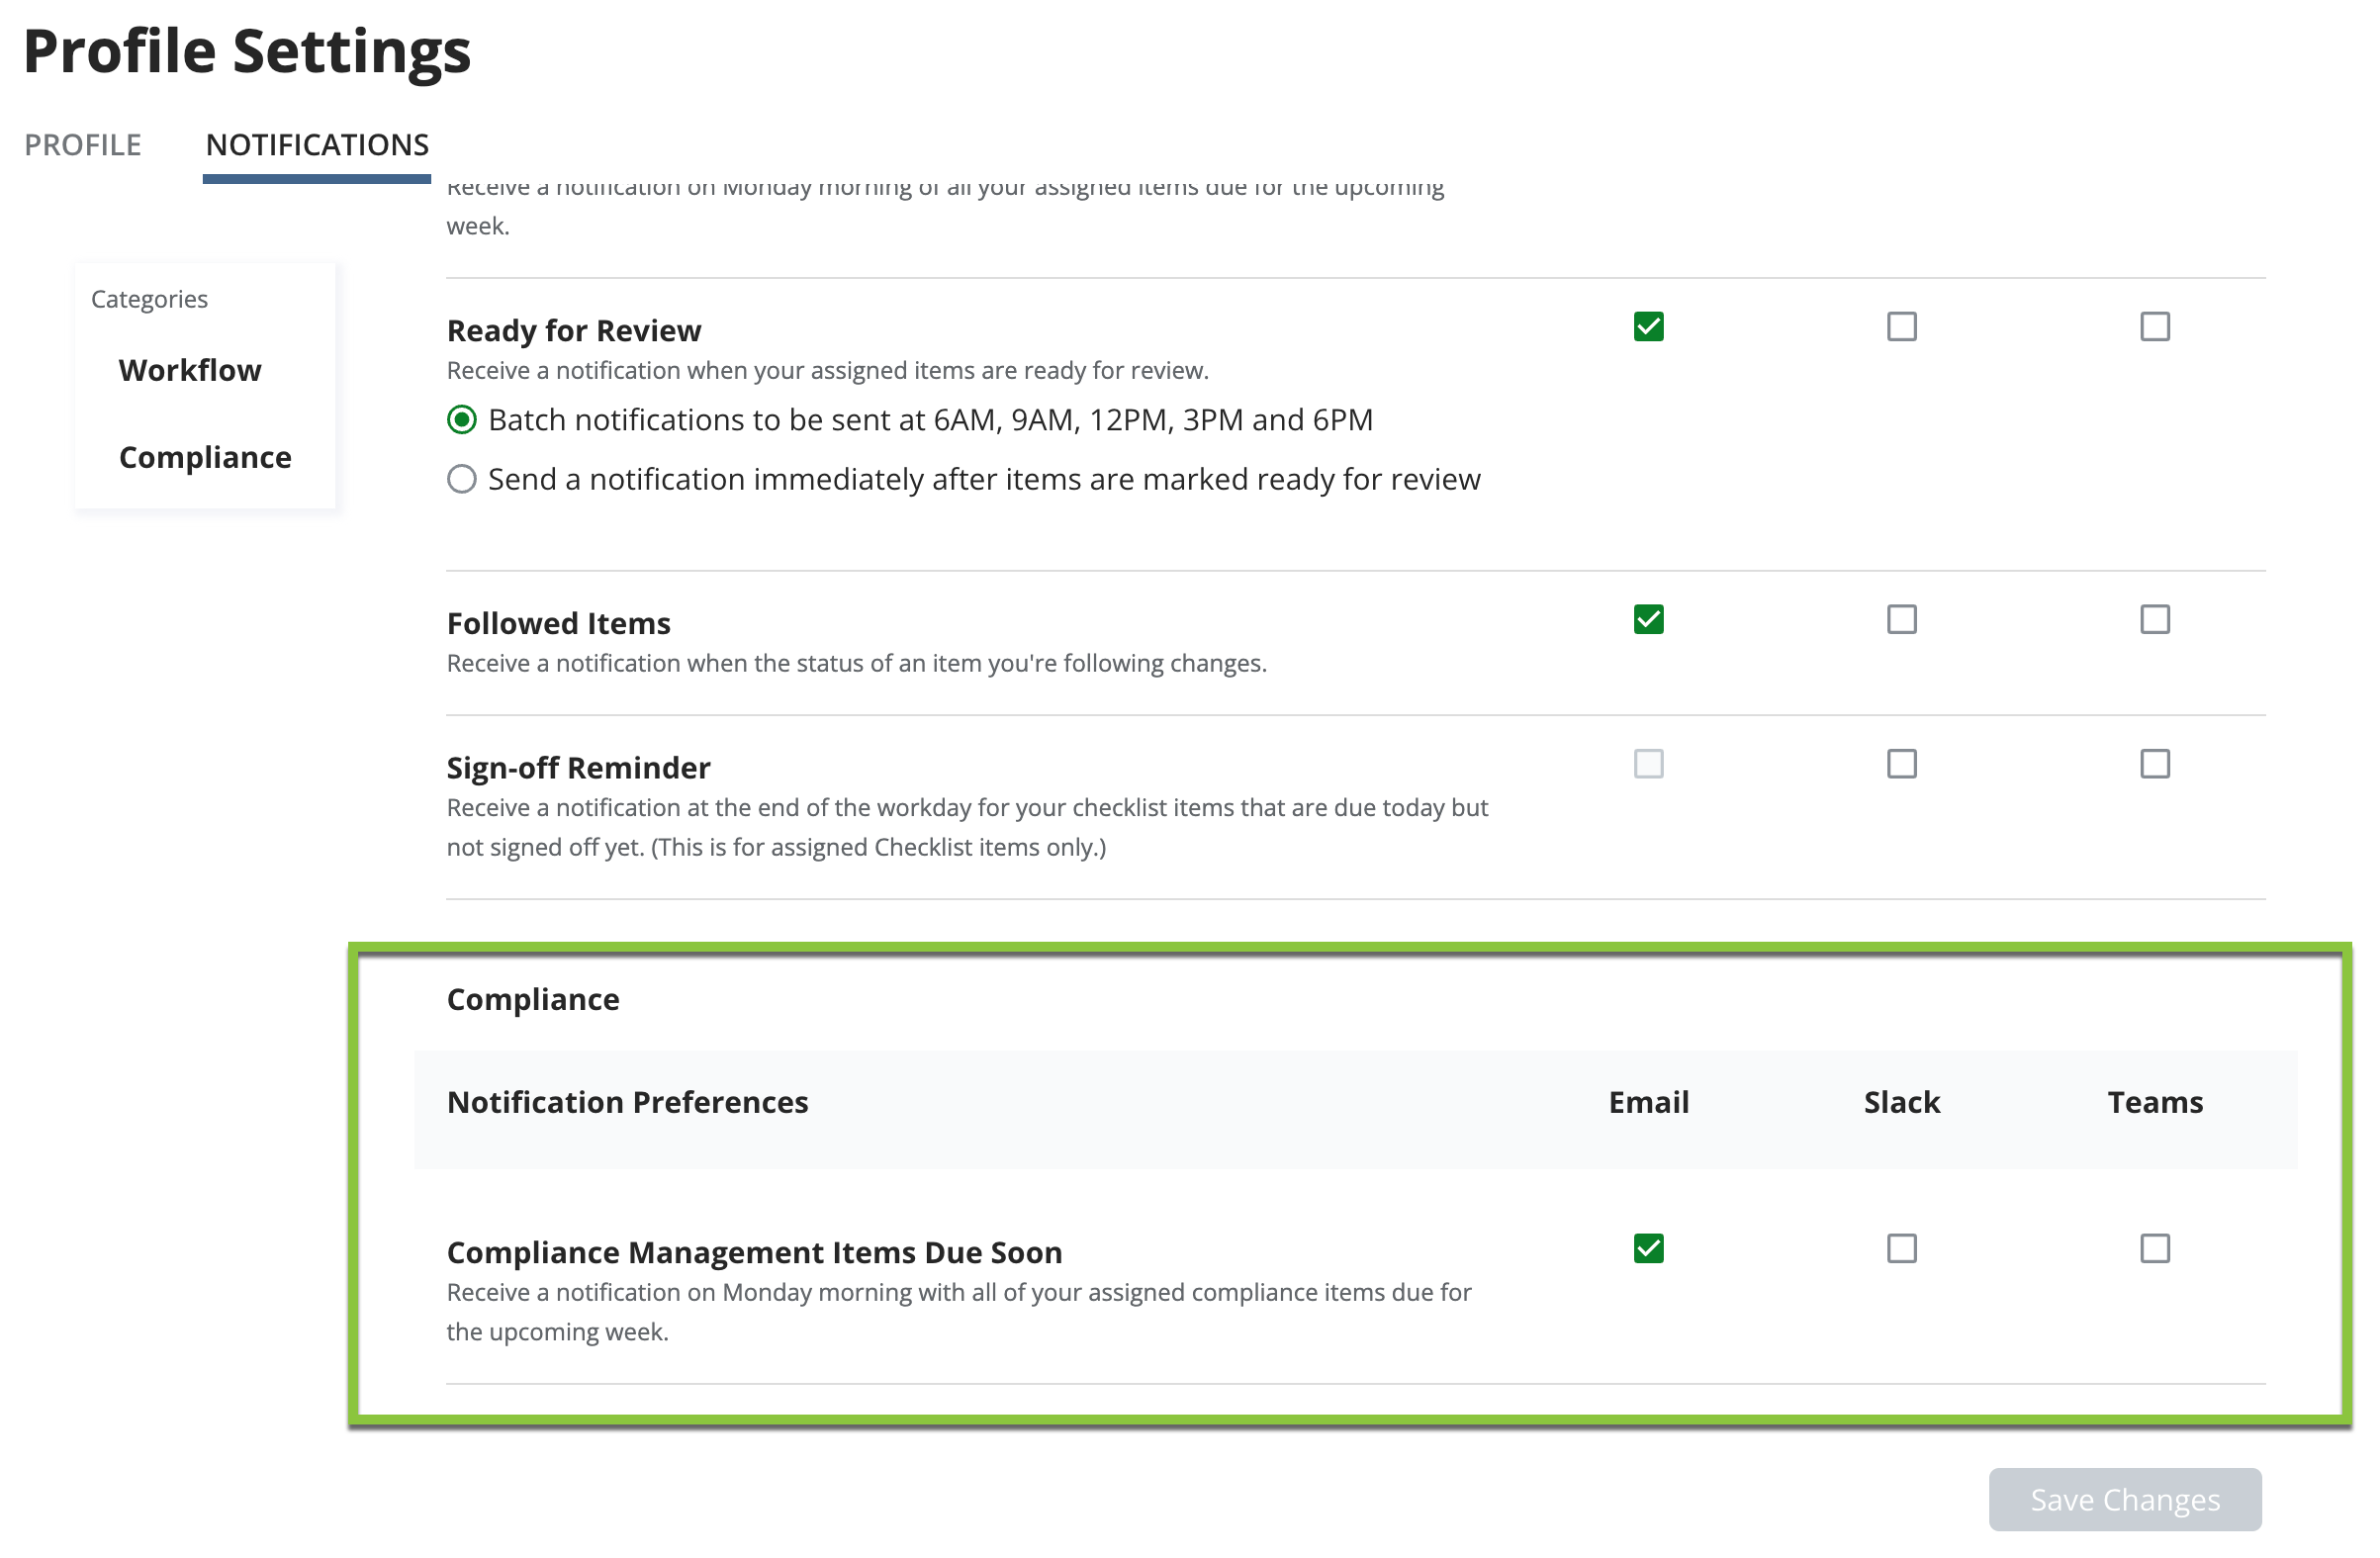Image resolution: width=2380 pixels, height=1558 pixels.
Task: Uncheck Email for Compliance Items Due Soon
Action: (x=1648, y=1248)
